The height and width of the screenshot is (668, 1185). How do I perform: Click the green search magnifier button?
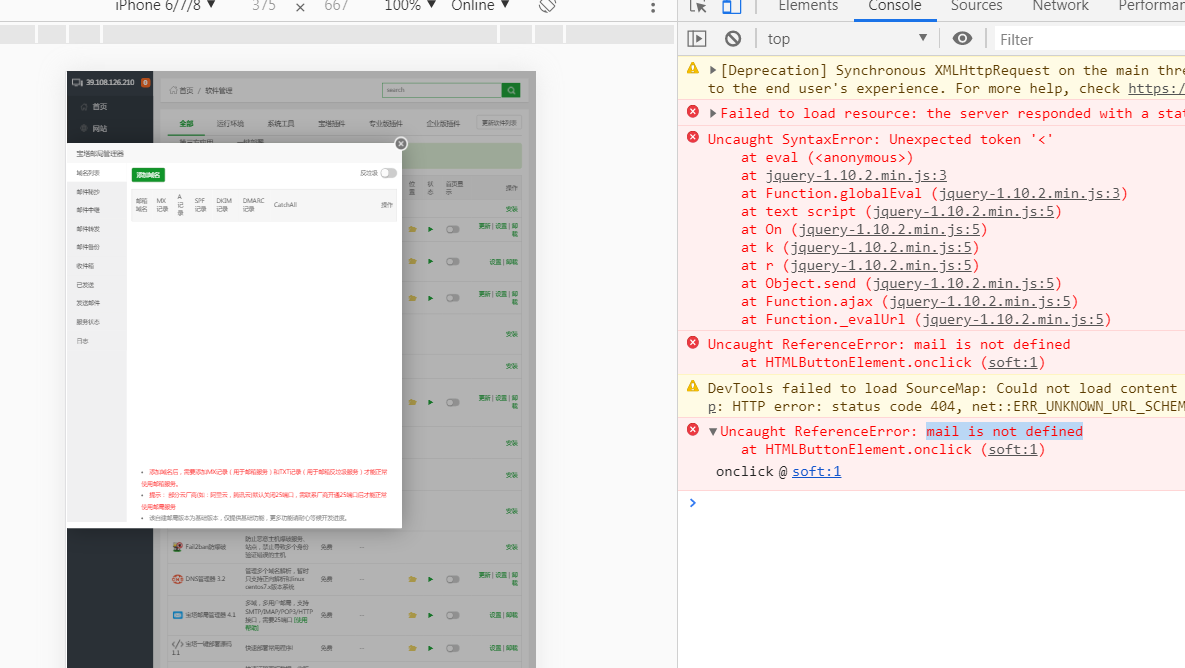[x=511, y=90]
